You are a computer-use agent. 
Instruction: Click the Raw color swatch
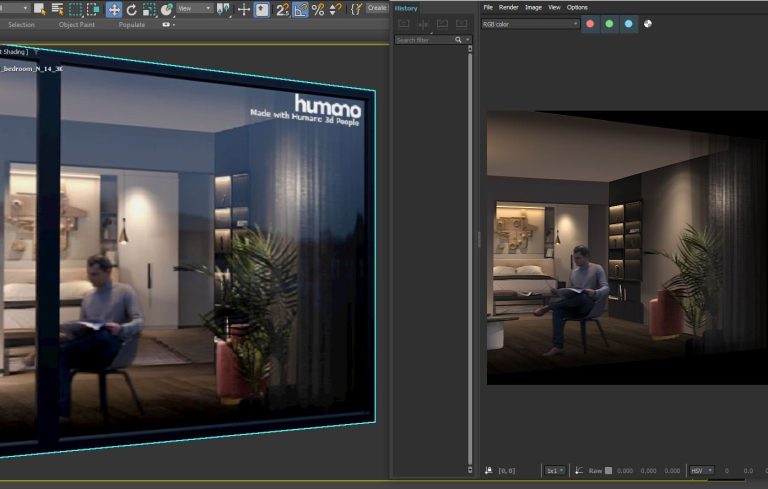pos(608,470)
